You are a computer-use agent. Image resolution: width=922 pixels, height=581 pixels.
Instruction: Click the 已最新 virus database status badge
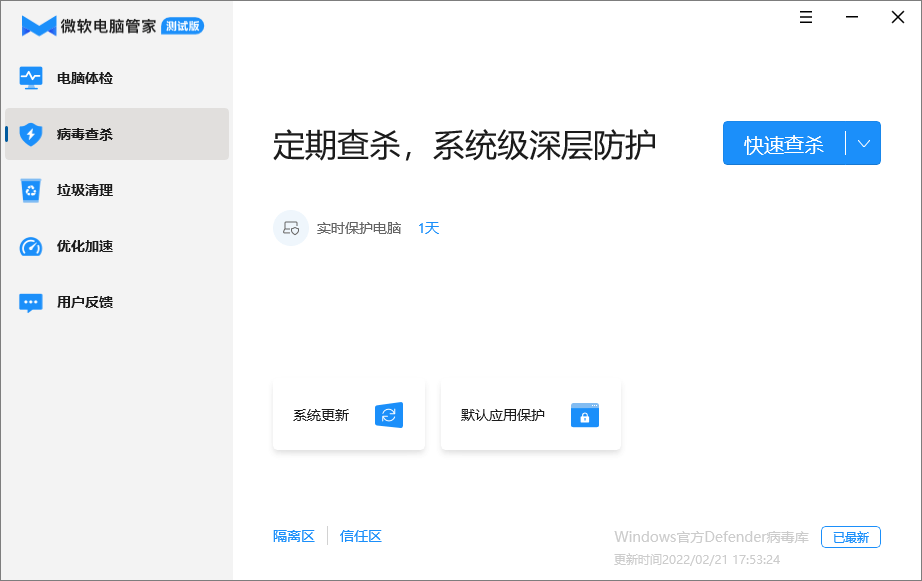(851, 537)
